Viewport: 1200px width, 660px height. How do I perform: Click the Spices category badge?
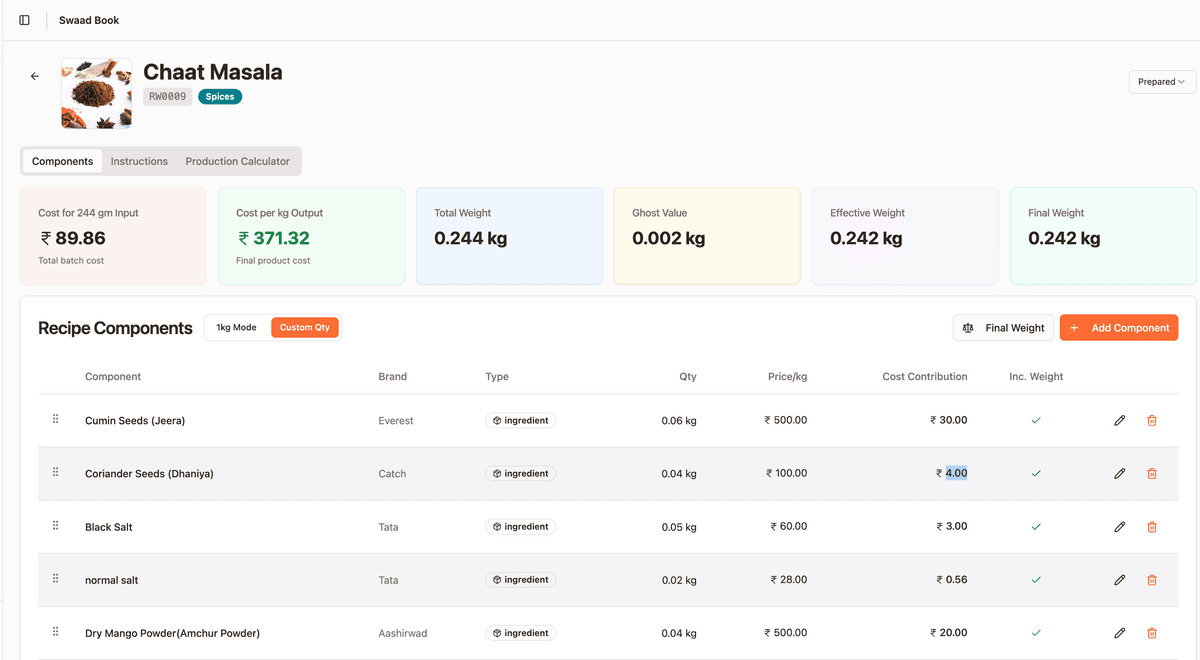[220, 97]
